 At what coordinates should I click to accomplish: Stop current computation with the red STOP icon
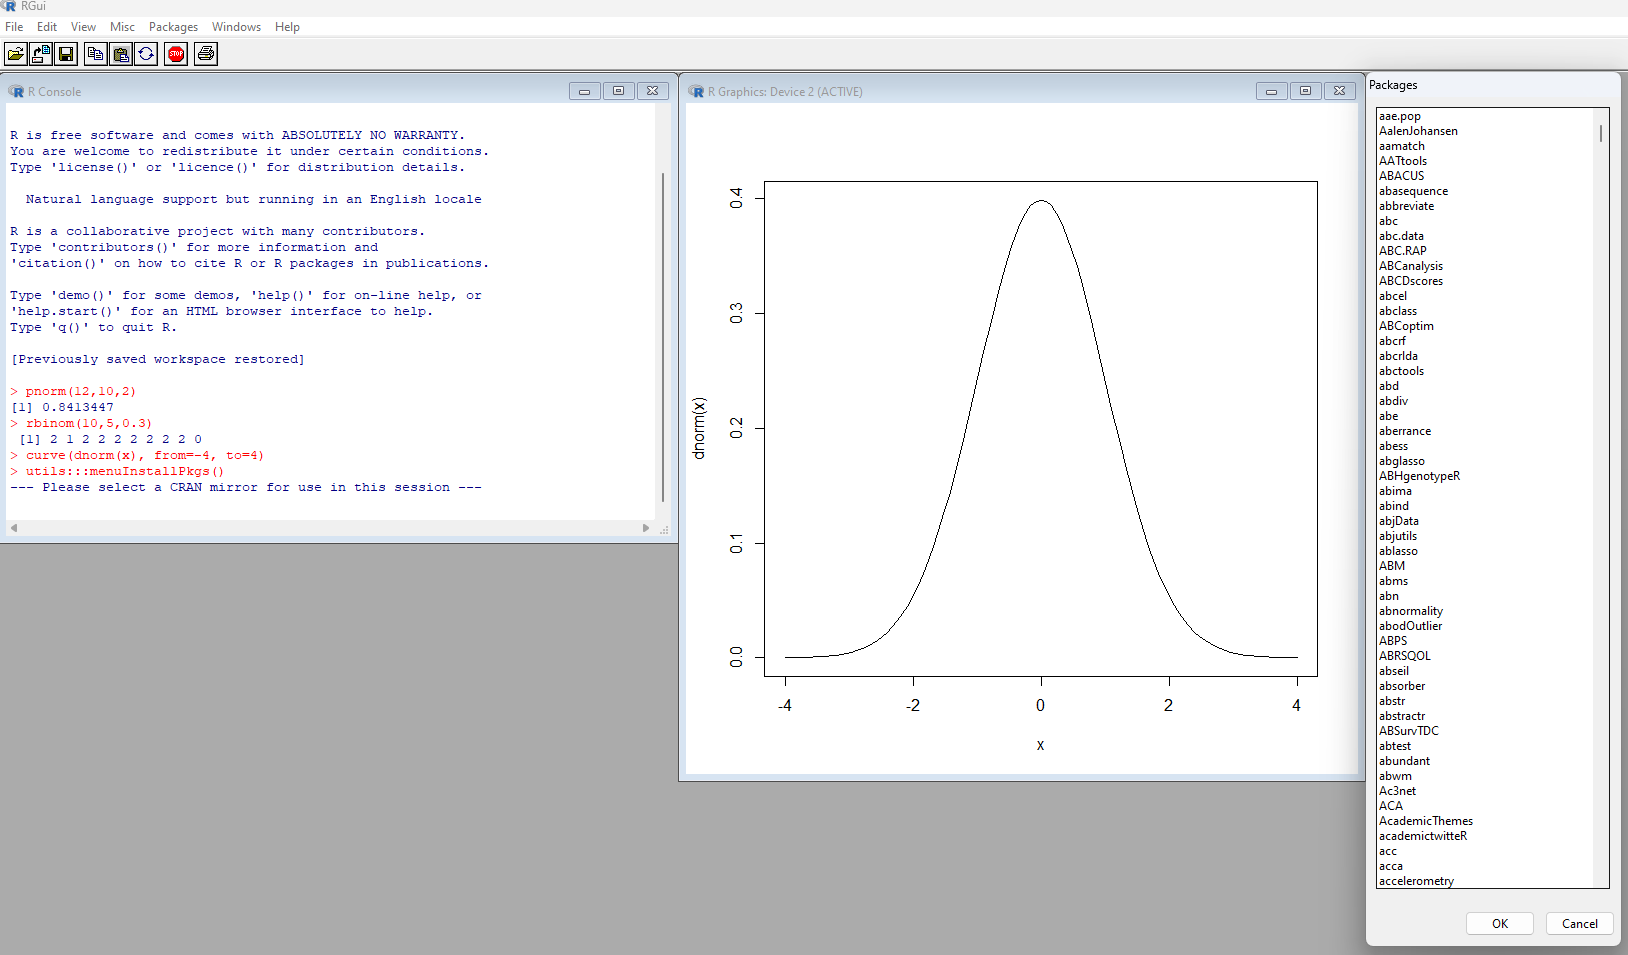coord(176,54)
